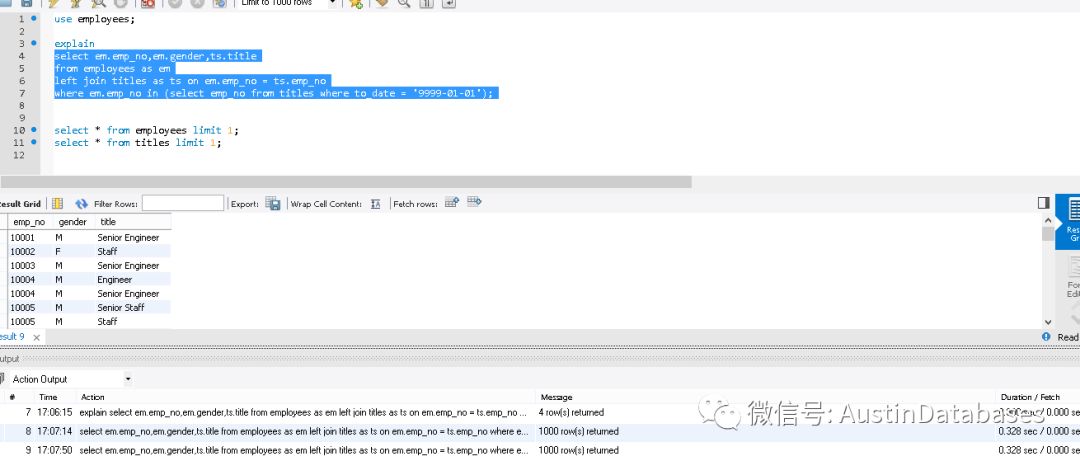This screenshot has width=1080, height=461.
Task: Commit the transaction with the checkmark icon
Action: pyautogui.click(x=175, y=3)
